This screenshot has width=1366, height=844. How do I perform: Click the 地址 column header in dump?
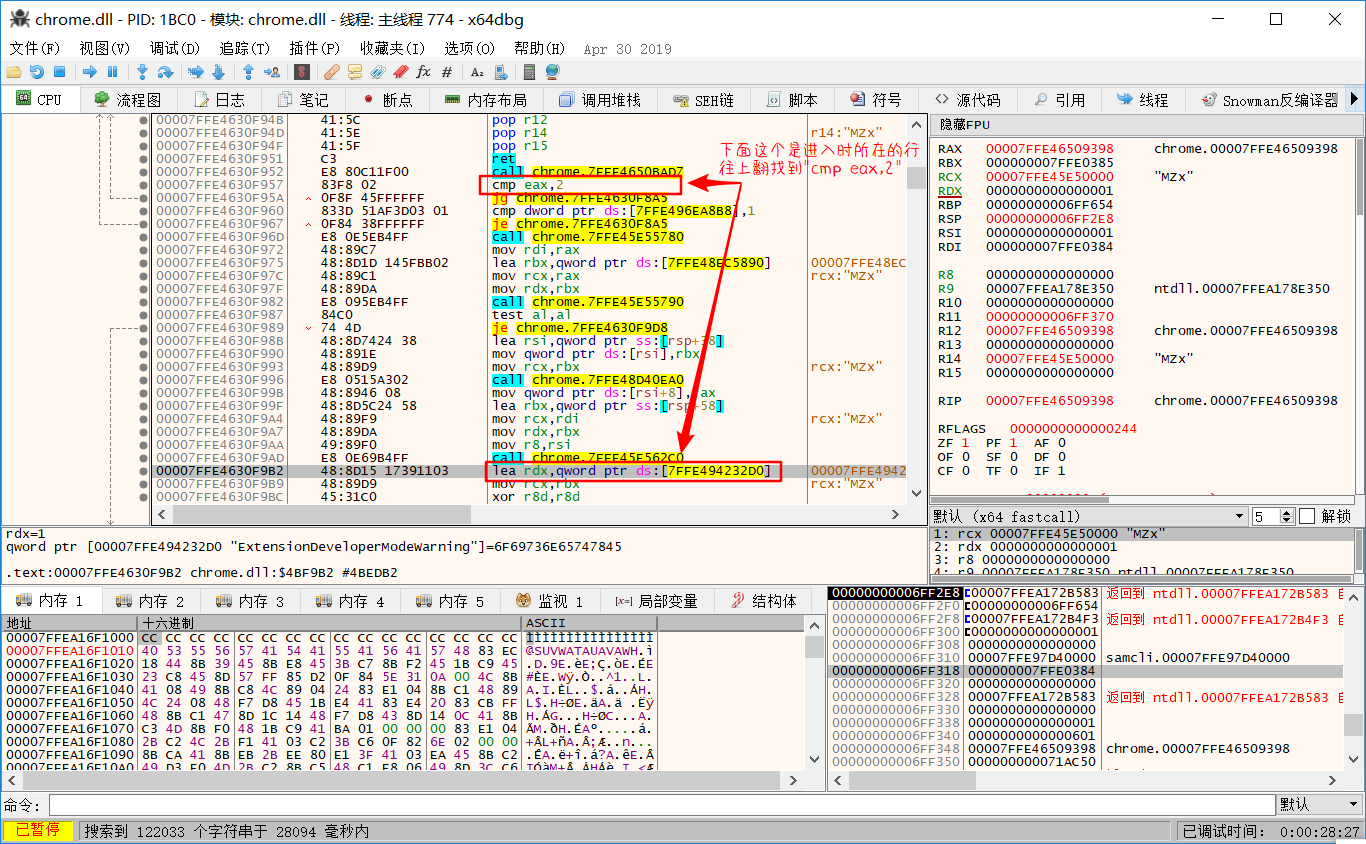[x=70, y=623]
